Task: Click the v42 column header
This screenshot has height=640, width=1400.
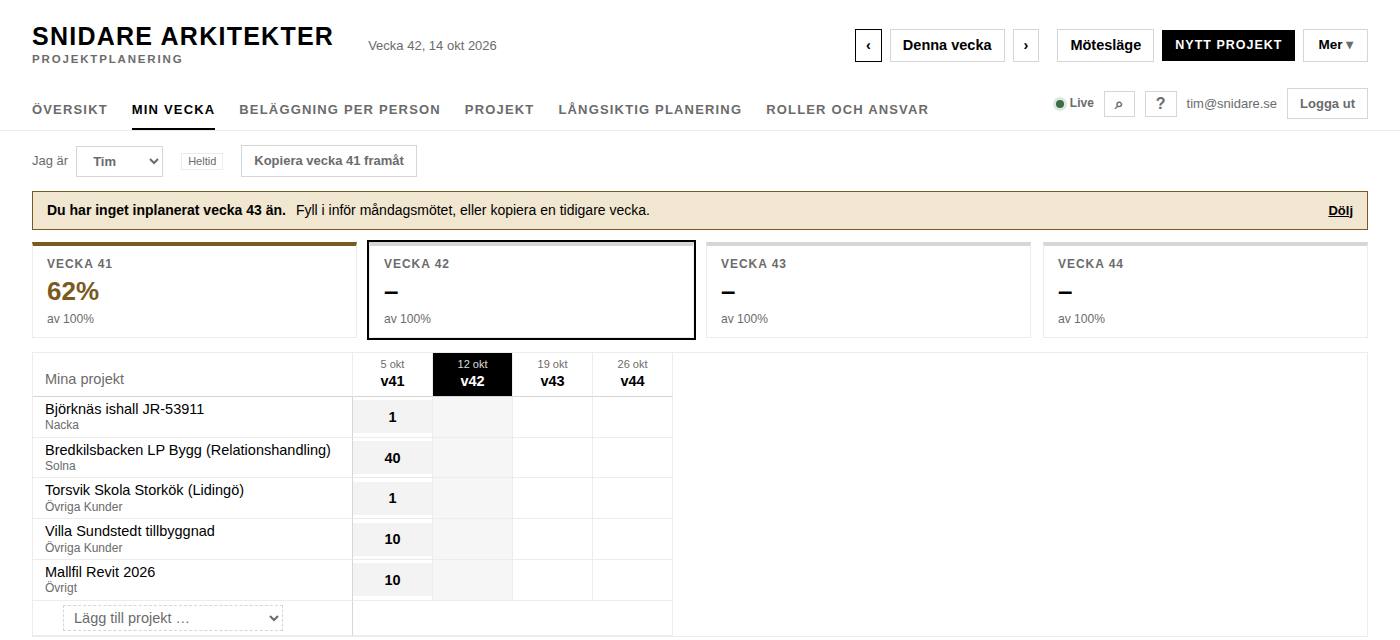Action: click(x=472, y=374)
